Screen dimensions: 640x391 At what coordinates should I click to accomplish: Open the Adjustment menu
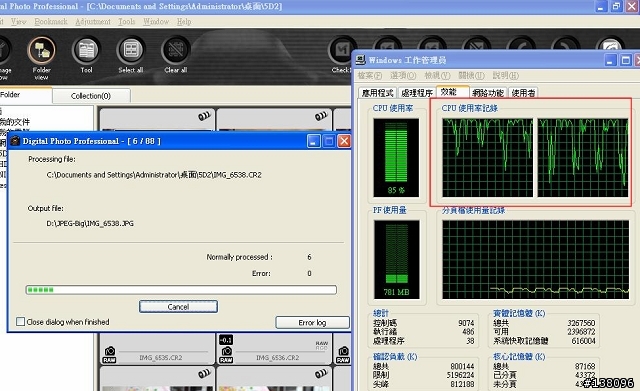(x=93, y=22)
